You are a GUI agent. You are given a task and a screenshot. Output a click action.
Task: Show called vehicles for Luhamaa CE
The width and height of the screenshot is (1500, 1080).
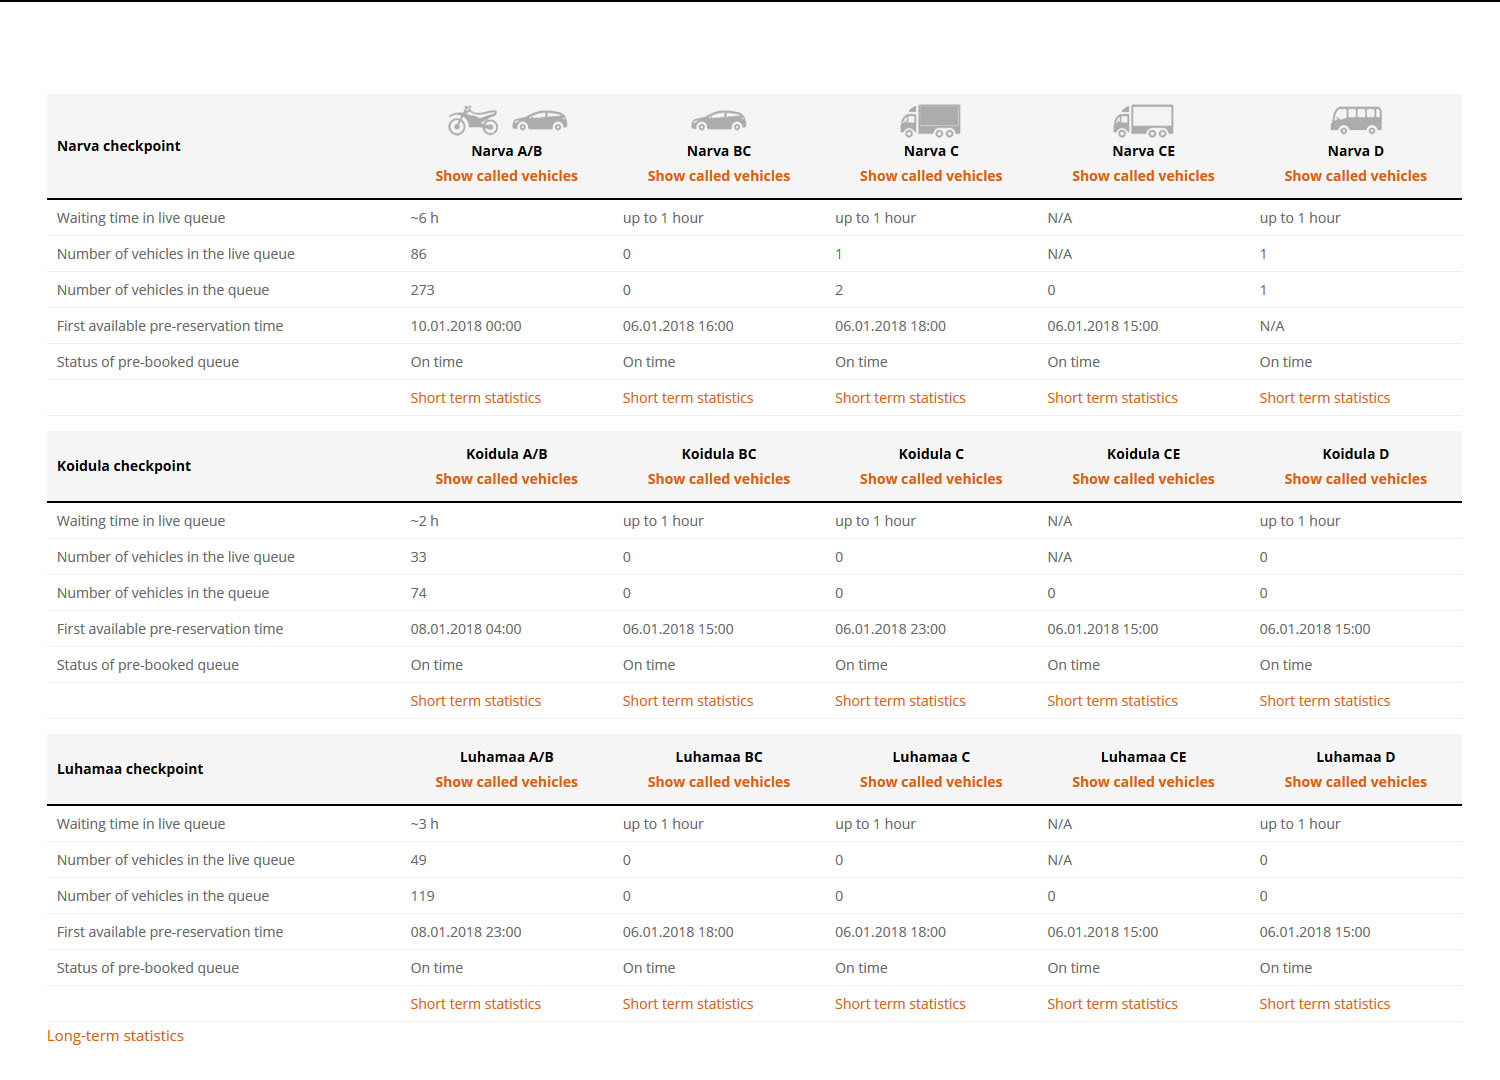[x=1143, y=782]
